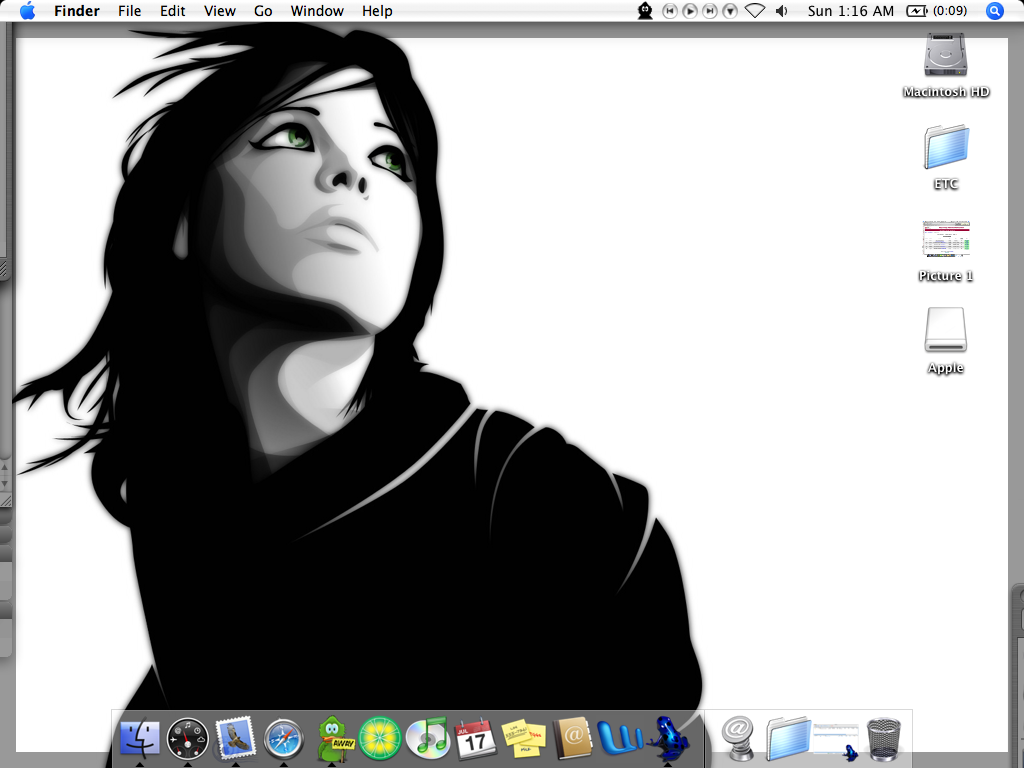The image size is (1024, 768).
Task: Select the Macintosh HD drive icon
Action: click(946, 56)
